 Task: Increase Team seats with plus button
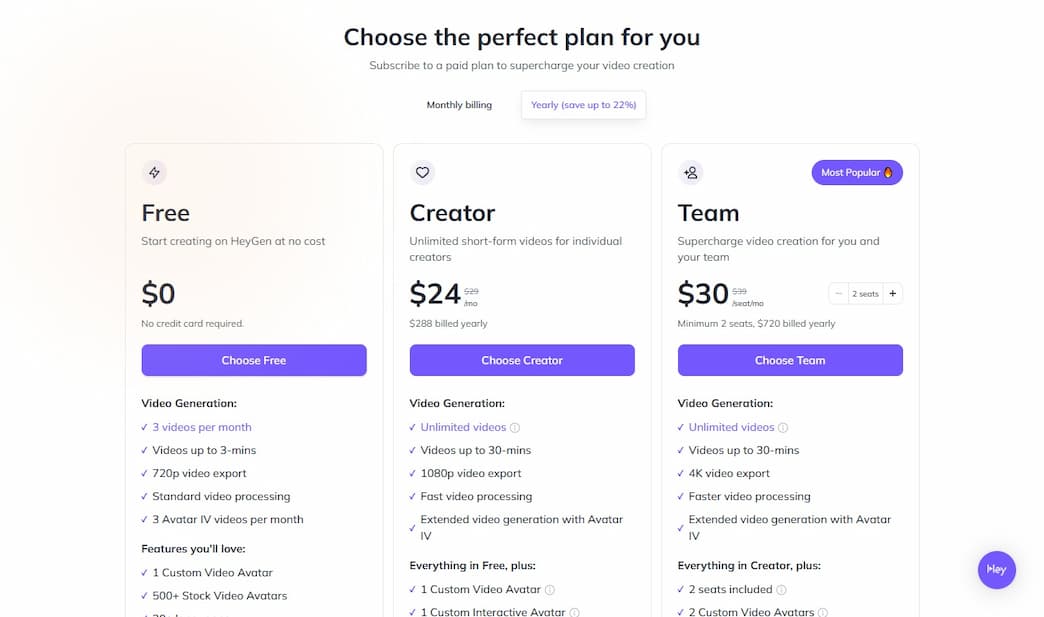click(892, 294)
